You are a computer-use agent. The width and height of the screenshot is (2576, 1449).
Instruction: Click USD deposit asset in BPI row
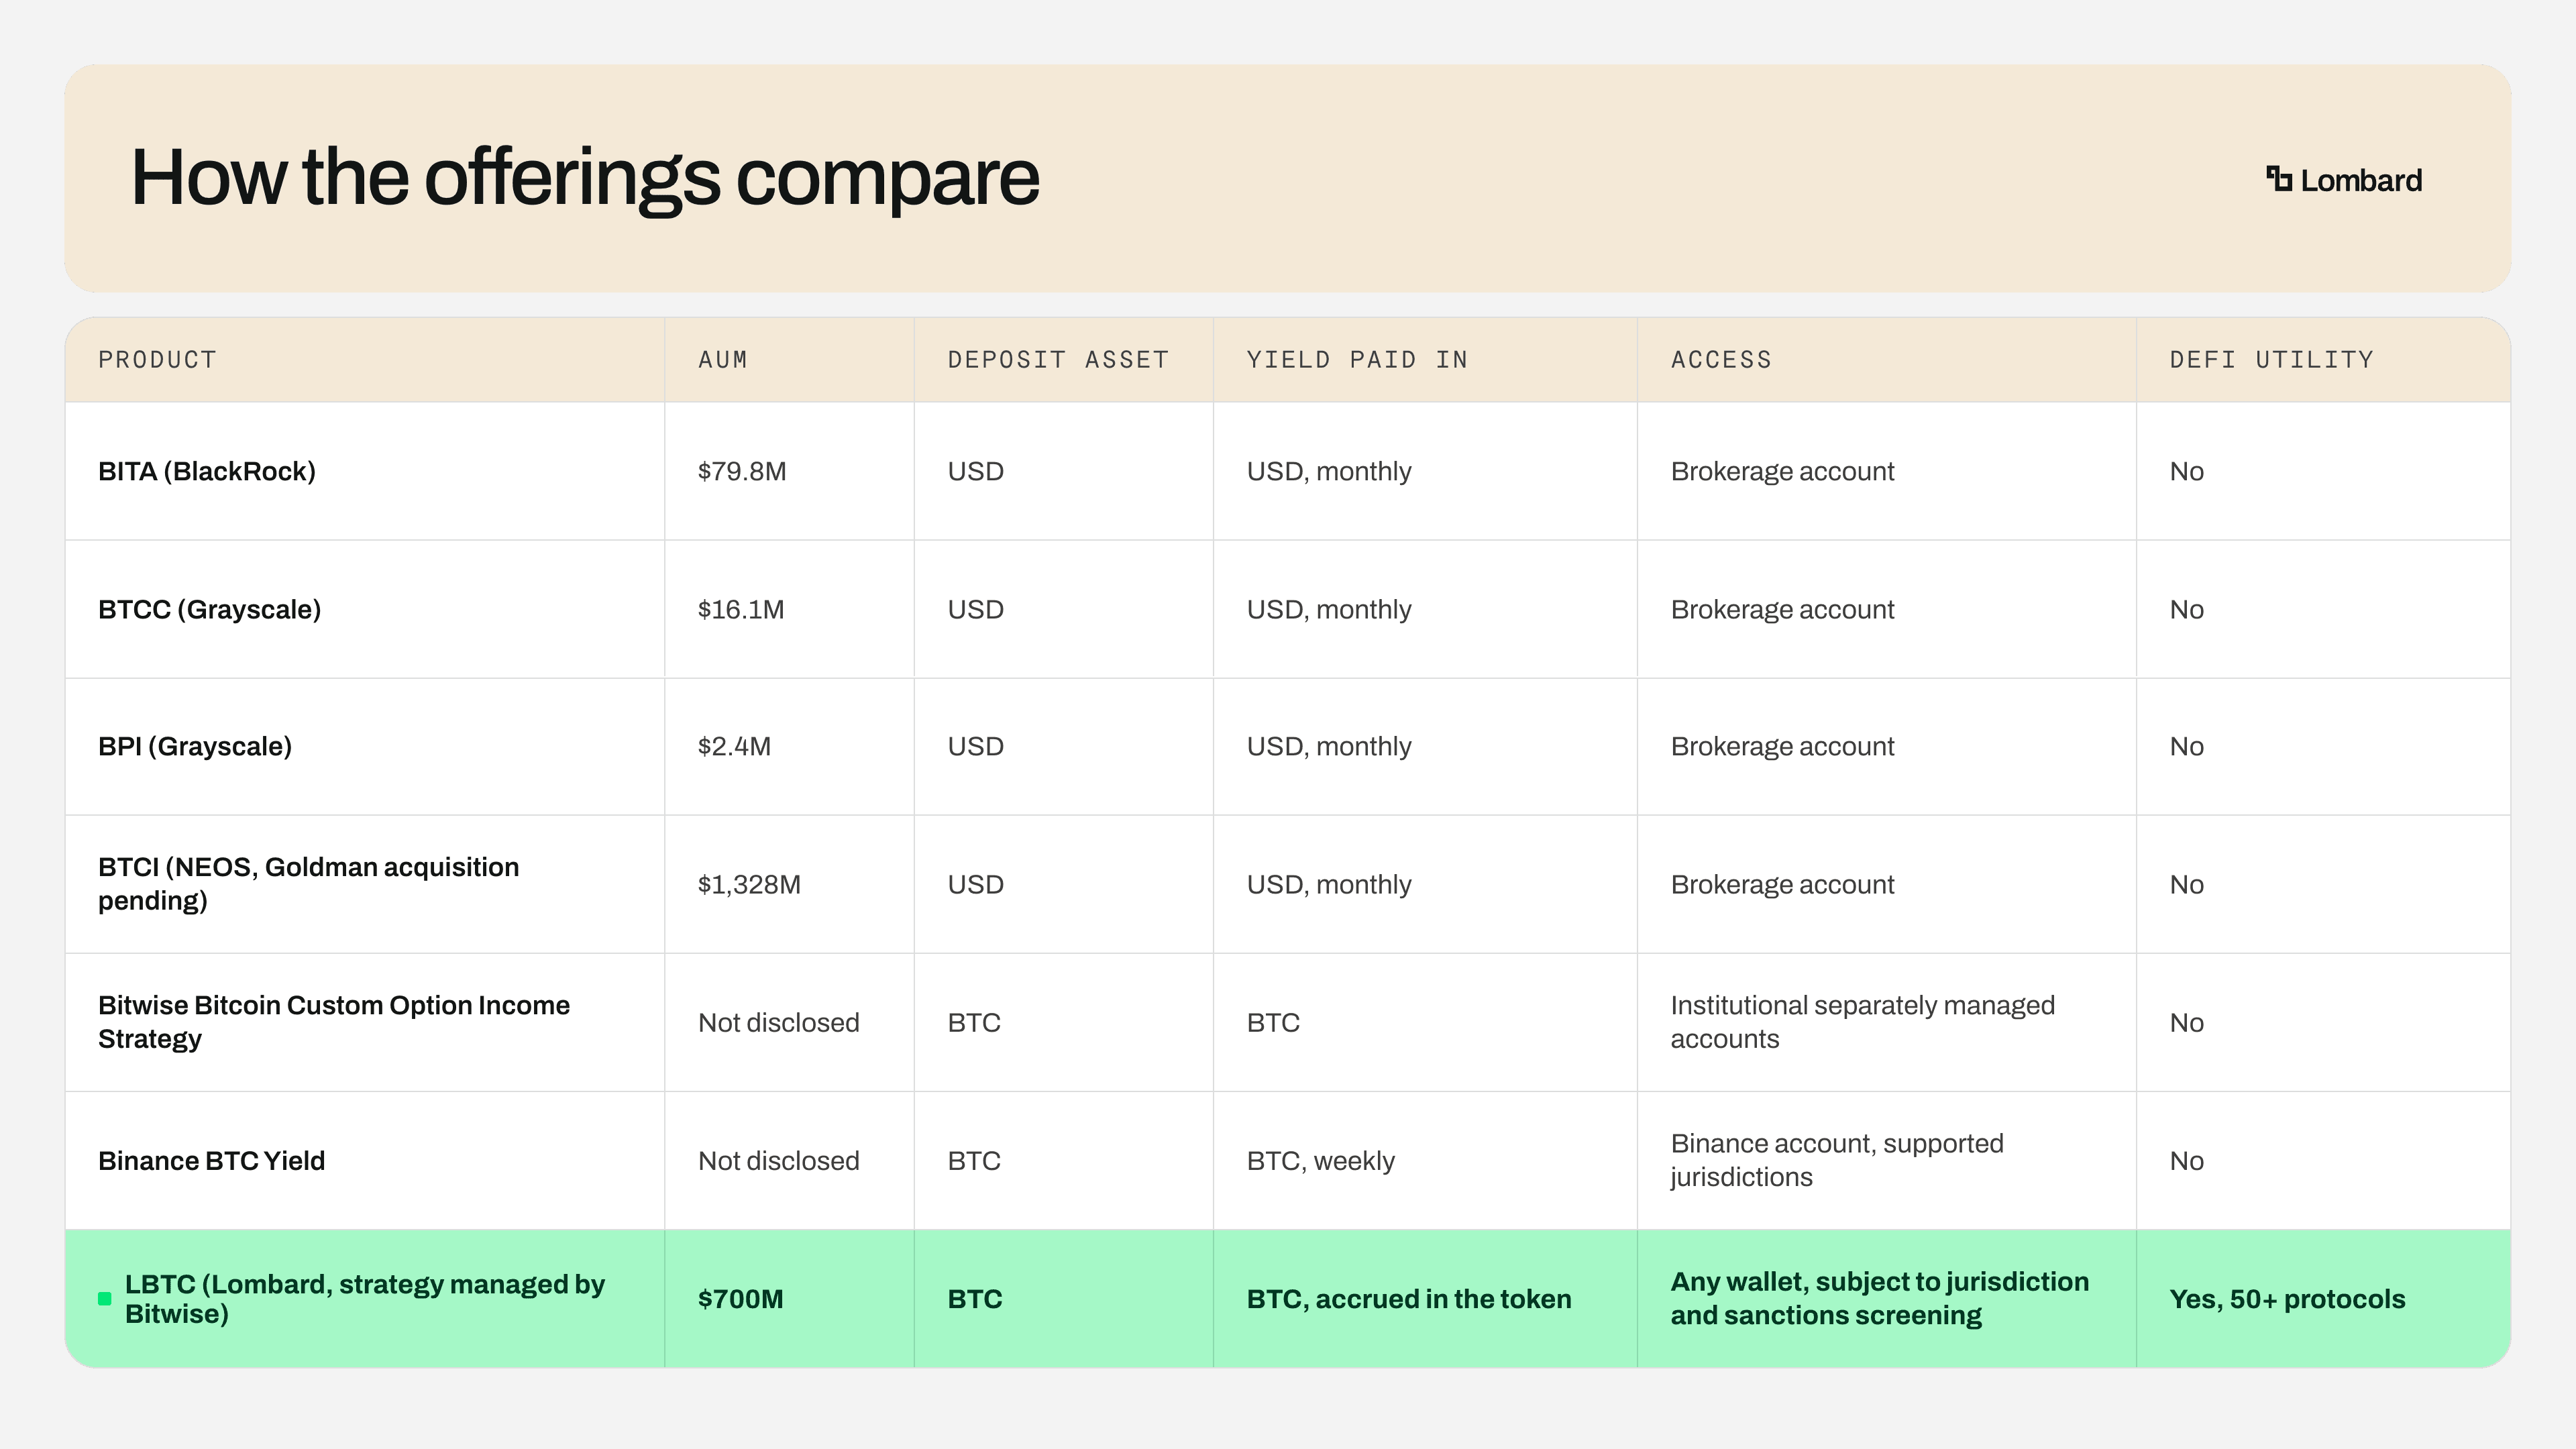pos(976,746)
